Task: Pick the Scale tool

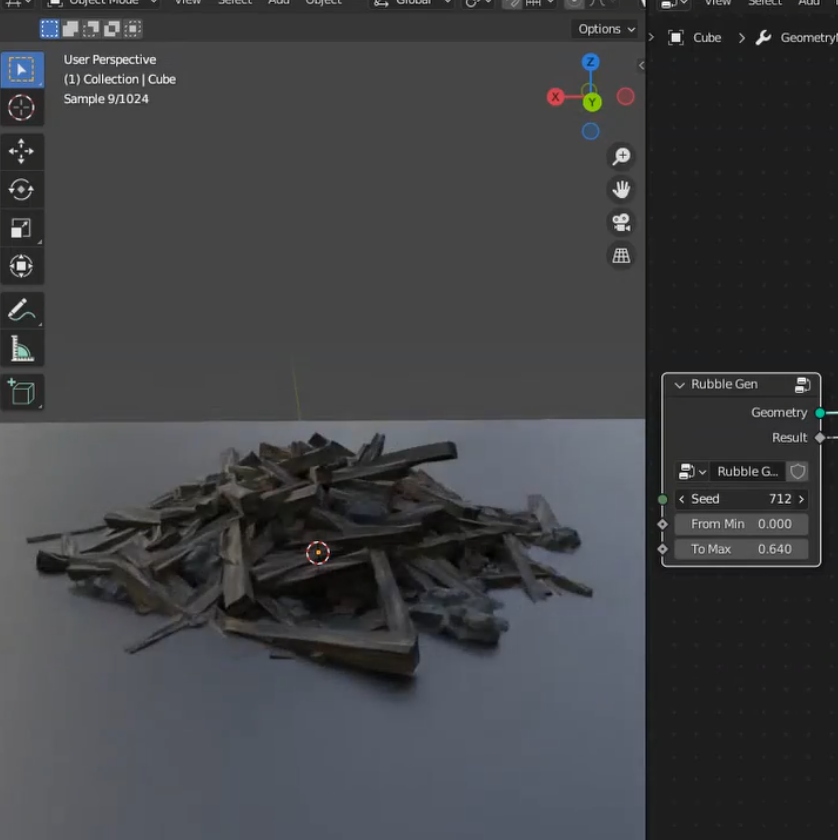Action: [x=21, y=228]
